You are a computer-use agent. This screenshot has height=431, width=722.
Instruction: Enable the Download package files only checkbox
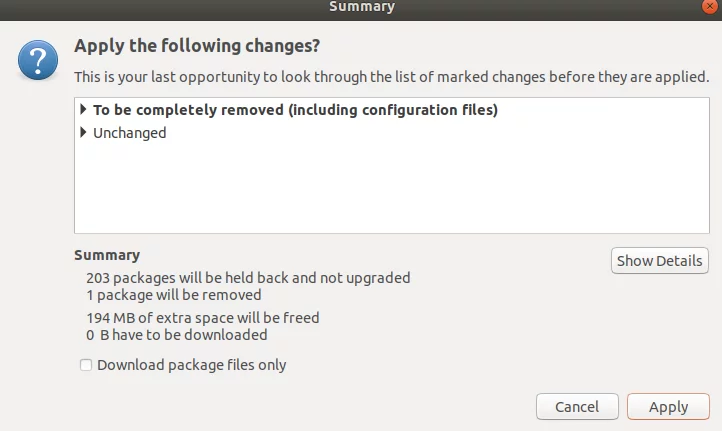[x=86, y=365]
